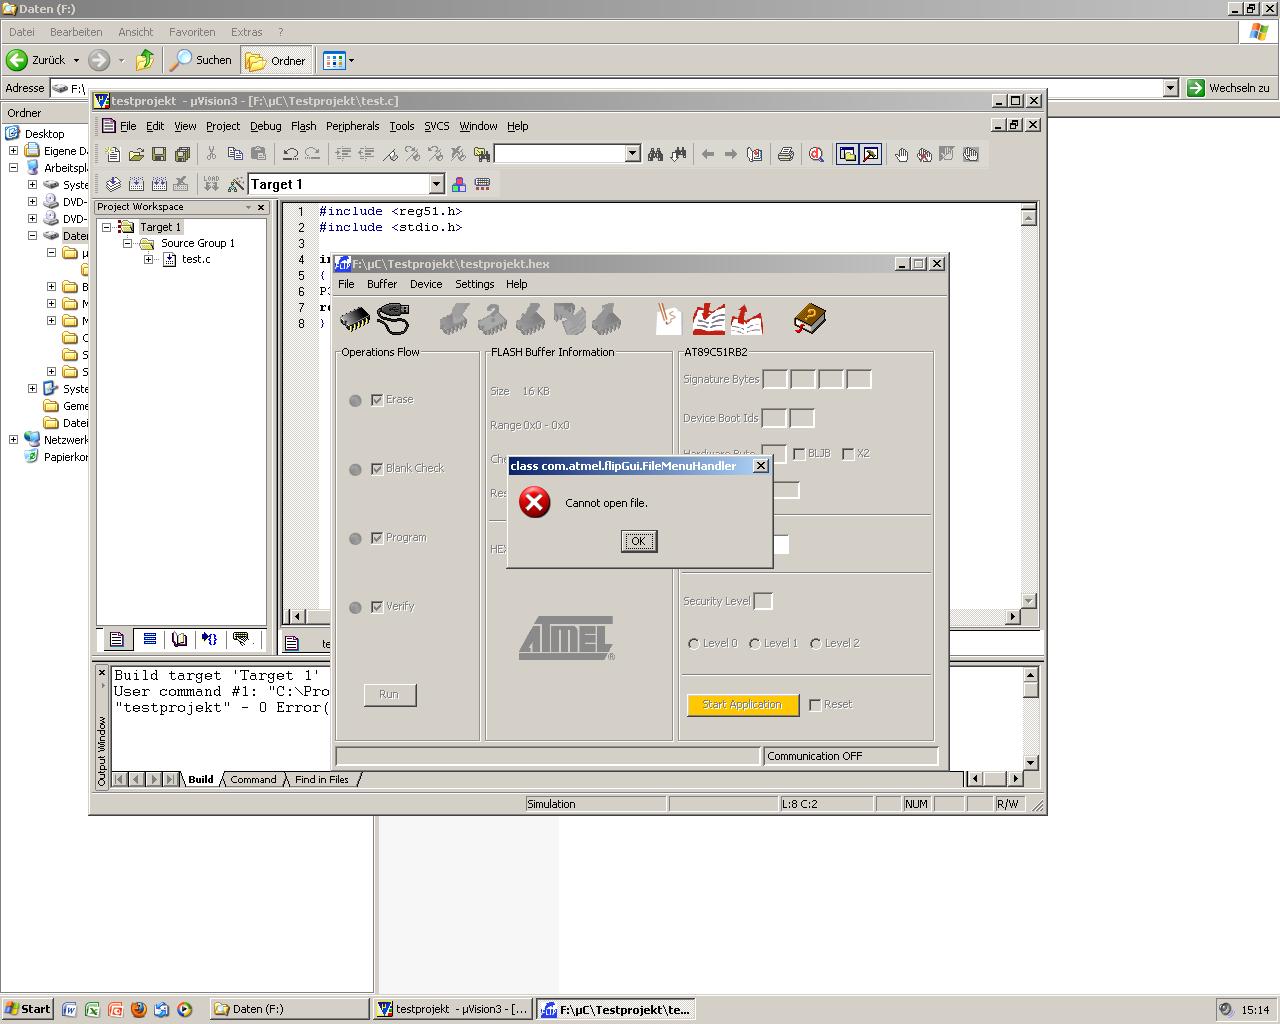The height and width of the screenshot is (1024, 1280).
Task: Toggle the X2 checkbox
Action: pyautogui.click(x=848, y=454)
